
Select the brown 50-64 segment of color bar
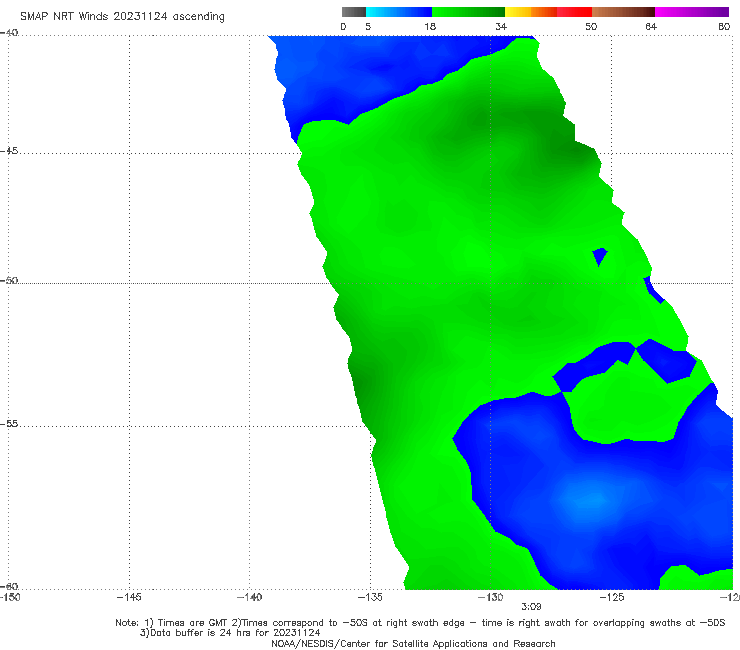pos(623,12)
